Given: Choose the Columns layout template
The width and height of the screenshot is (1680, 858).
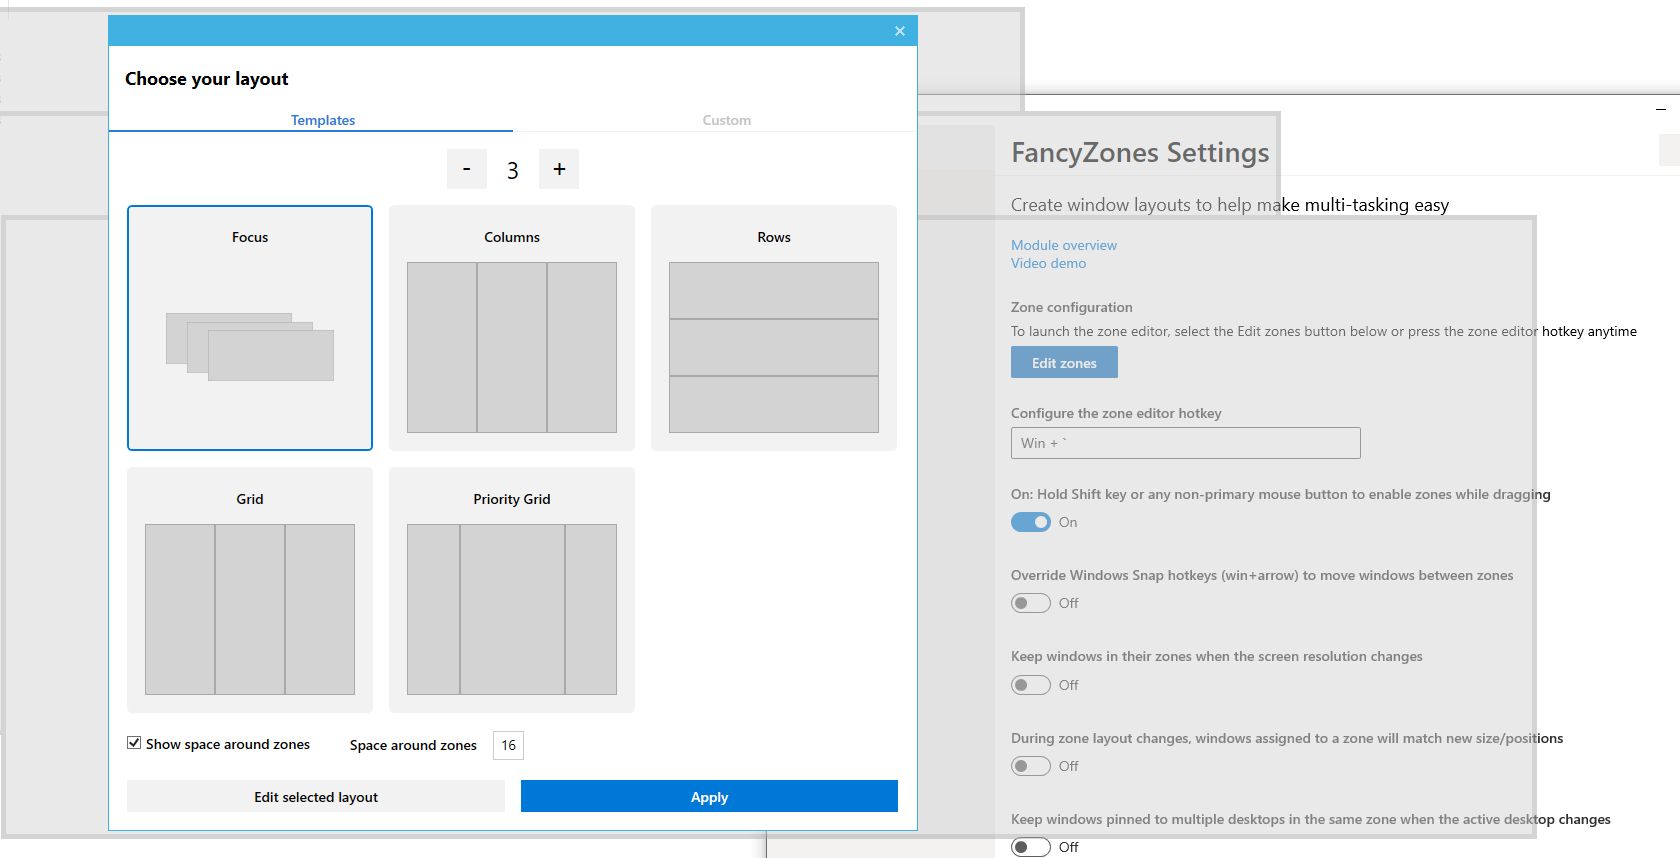Looking at the screenshot, I should click(512, 328).
